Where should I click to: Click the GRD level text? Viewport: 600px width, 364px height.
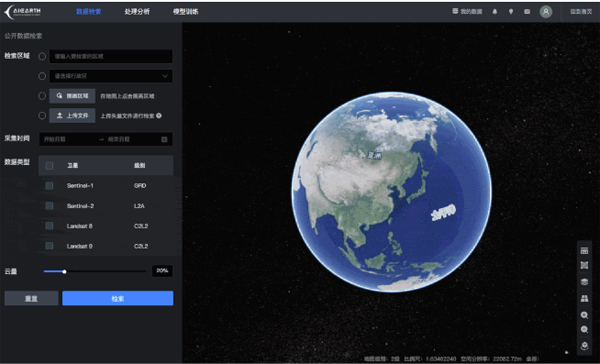(140, 186)
